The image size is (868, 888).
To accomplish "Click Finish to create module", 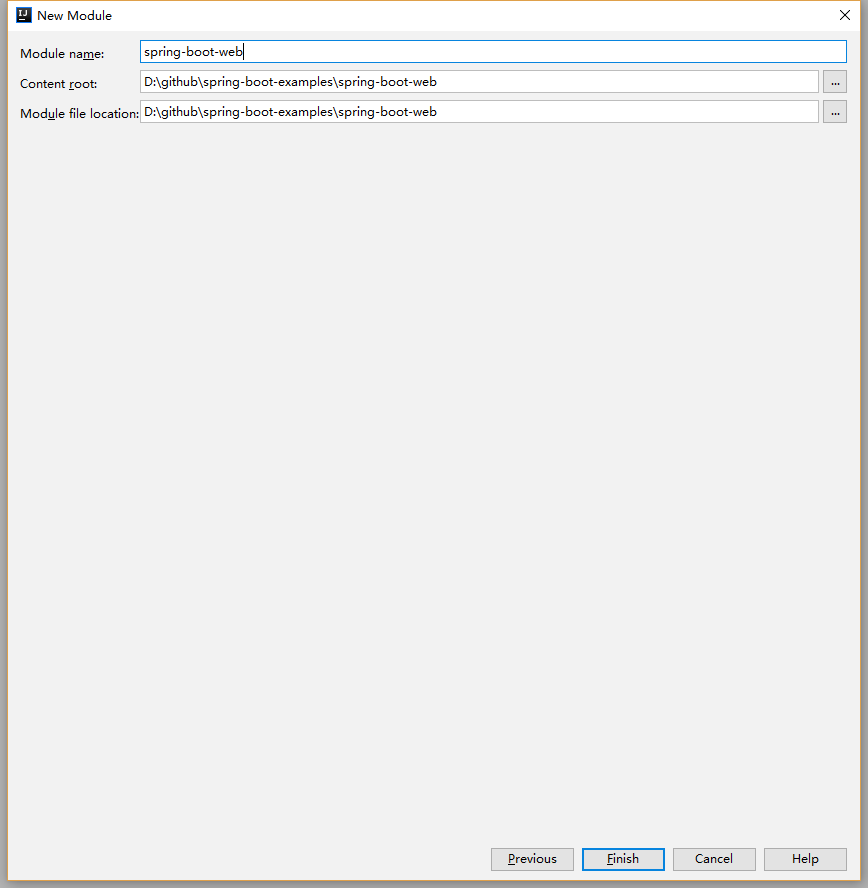I will (623, 859).
